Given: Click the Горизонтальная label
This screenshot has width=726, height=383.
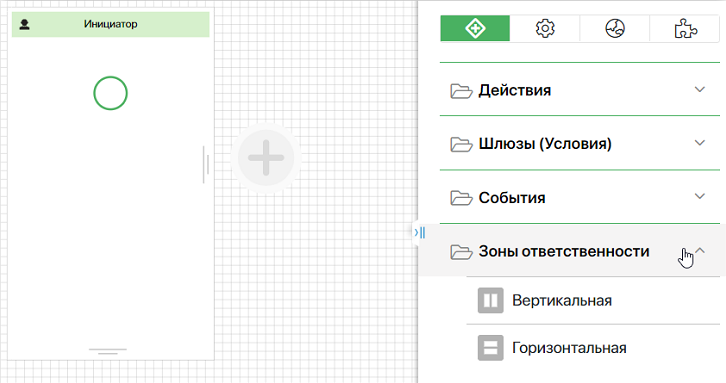Looking at the screenshot, I should (x=569, y=348).
